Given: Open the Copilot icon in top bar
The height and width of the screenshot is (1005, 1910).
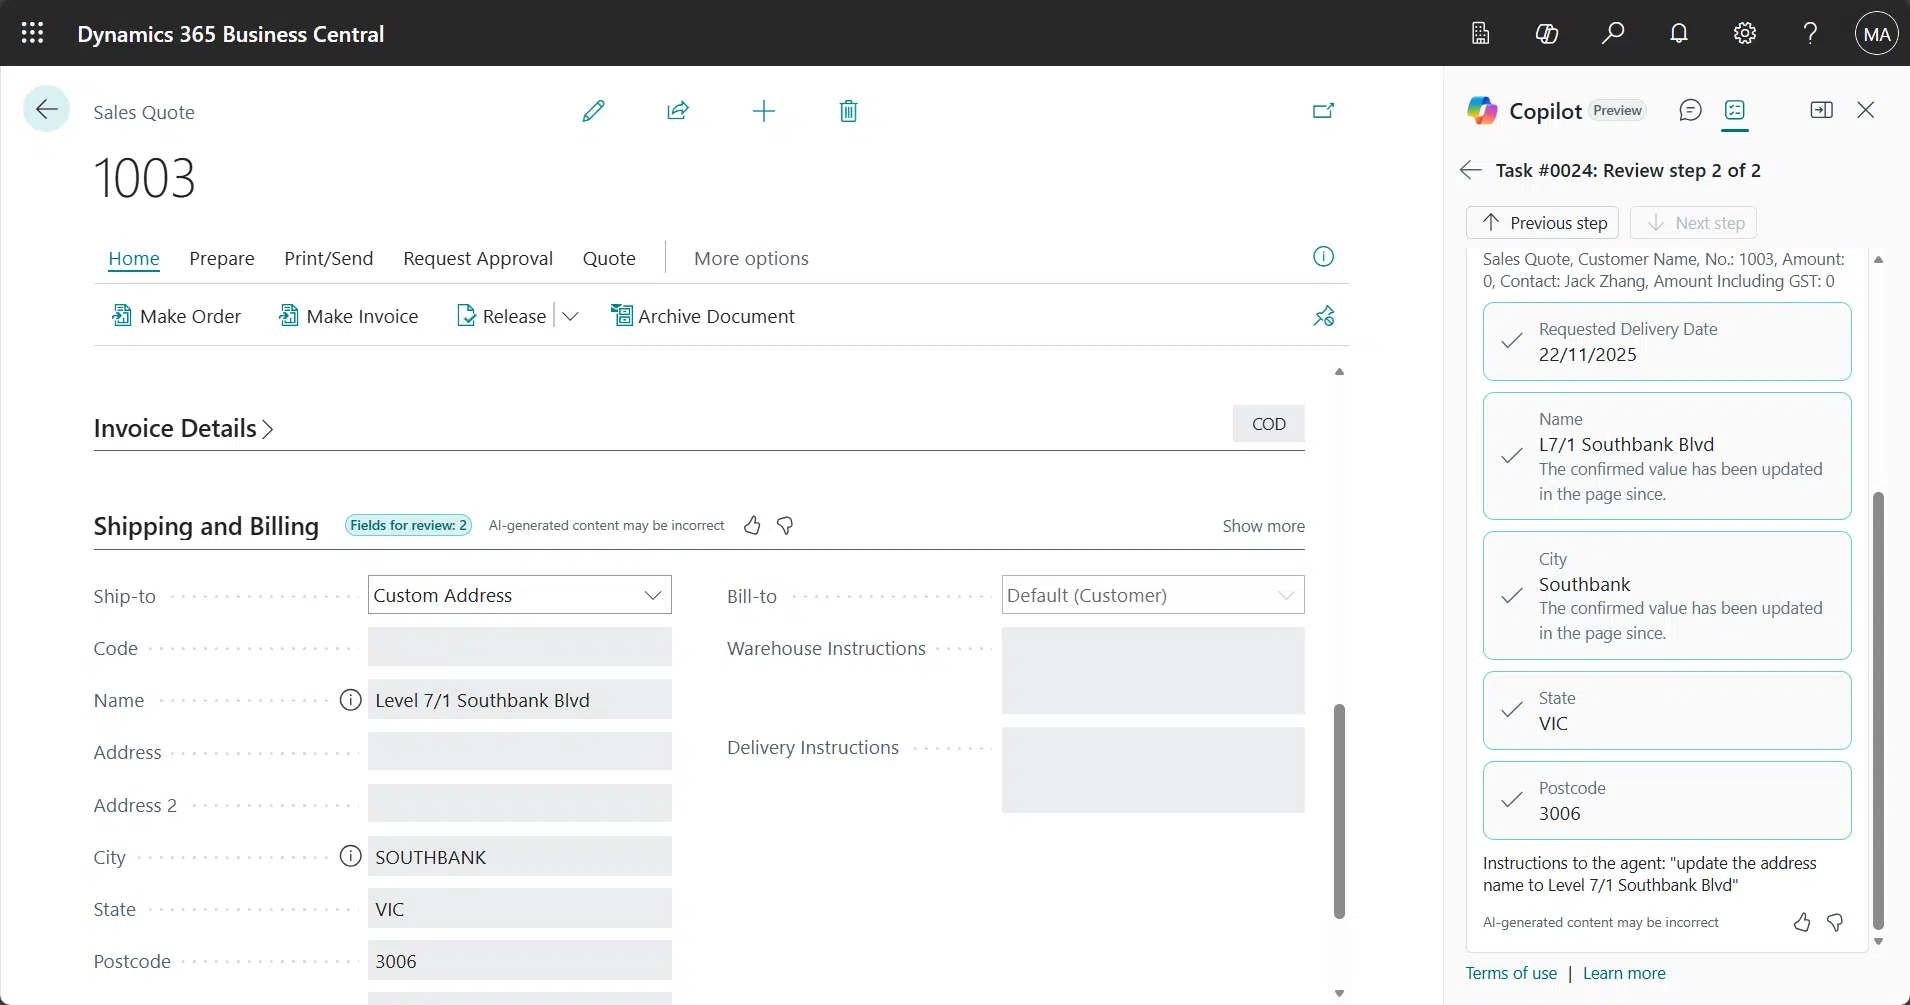Looking at the screenshot, I should pos(1546,34).
